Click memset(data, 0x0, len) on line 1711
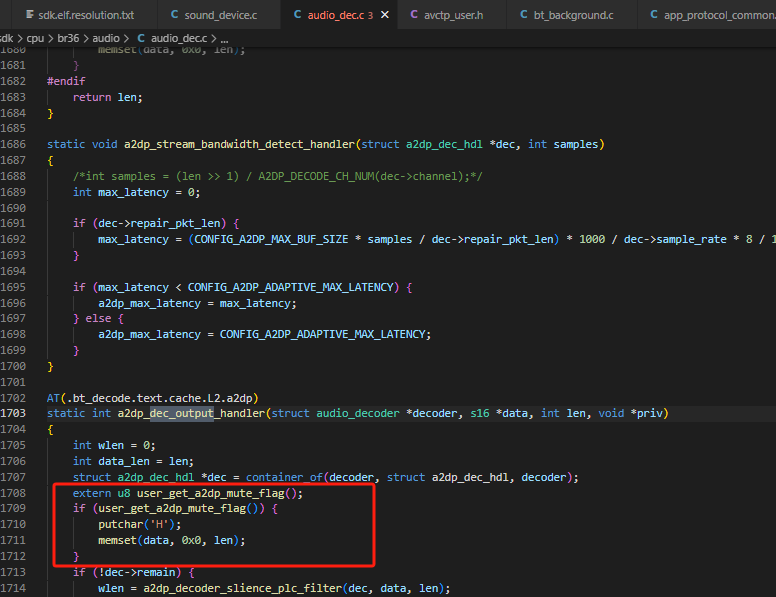Viewport: 776px width, 597px height. (172, 541)
